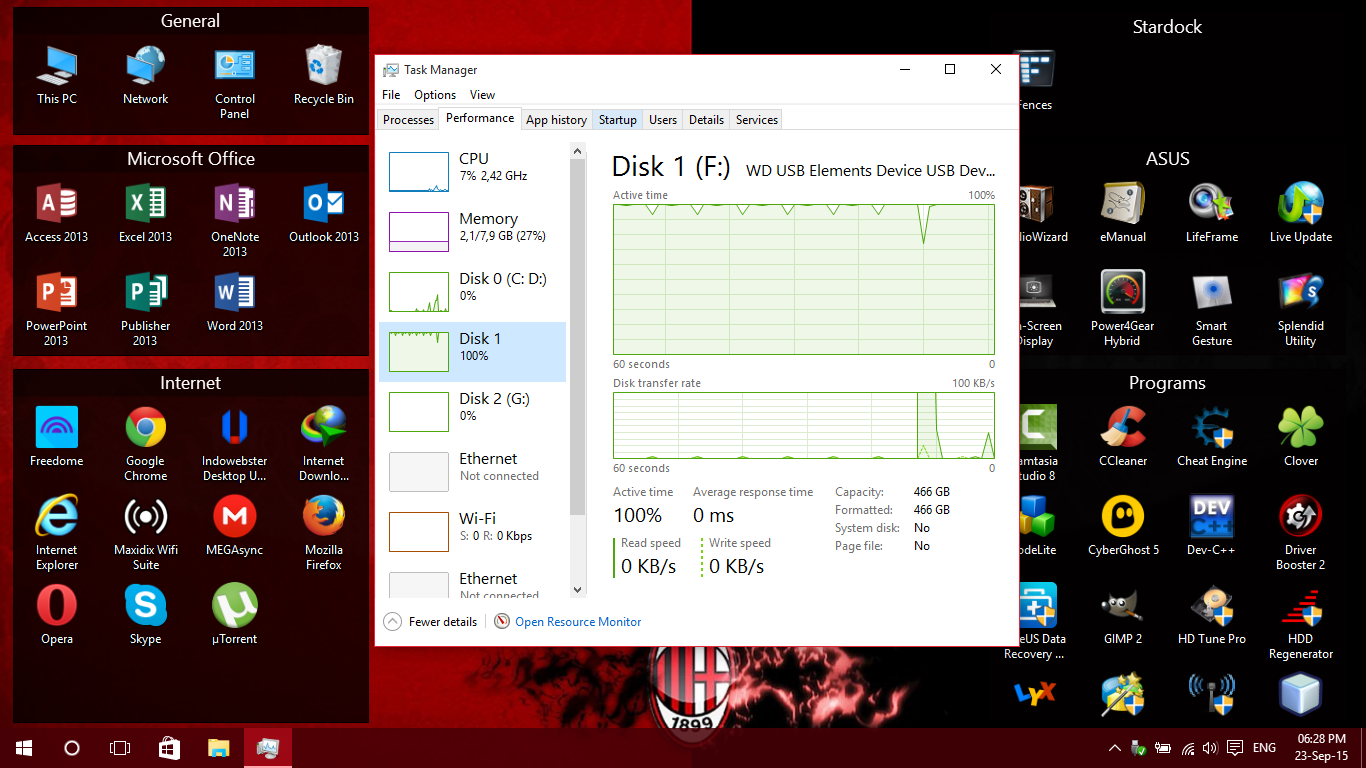
Task: Select the Driver Booster 2 icon
Action: coord(1301,533)
